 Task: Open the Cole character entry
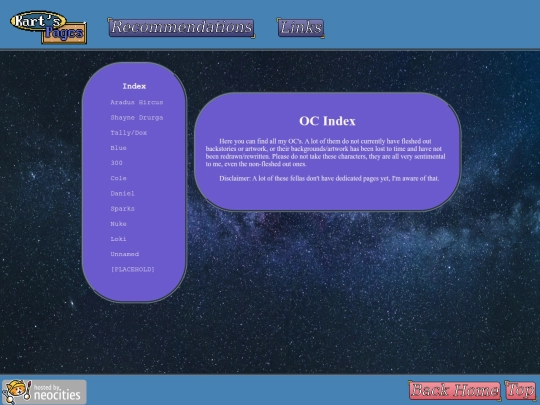tap(118, 178)
